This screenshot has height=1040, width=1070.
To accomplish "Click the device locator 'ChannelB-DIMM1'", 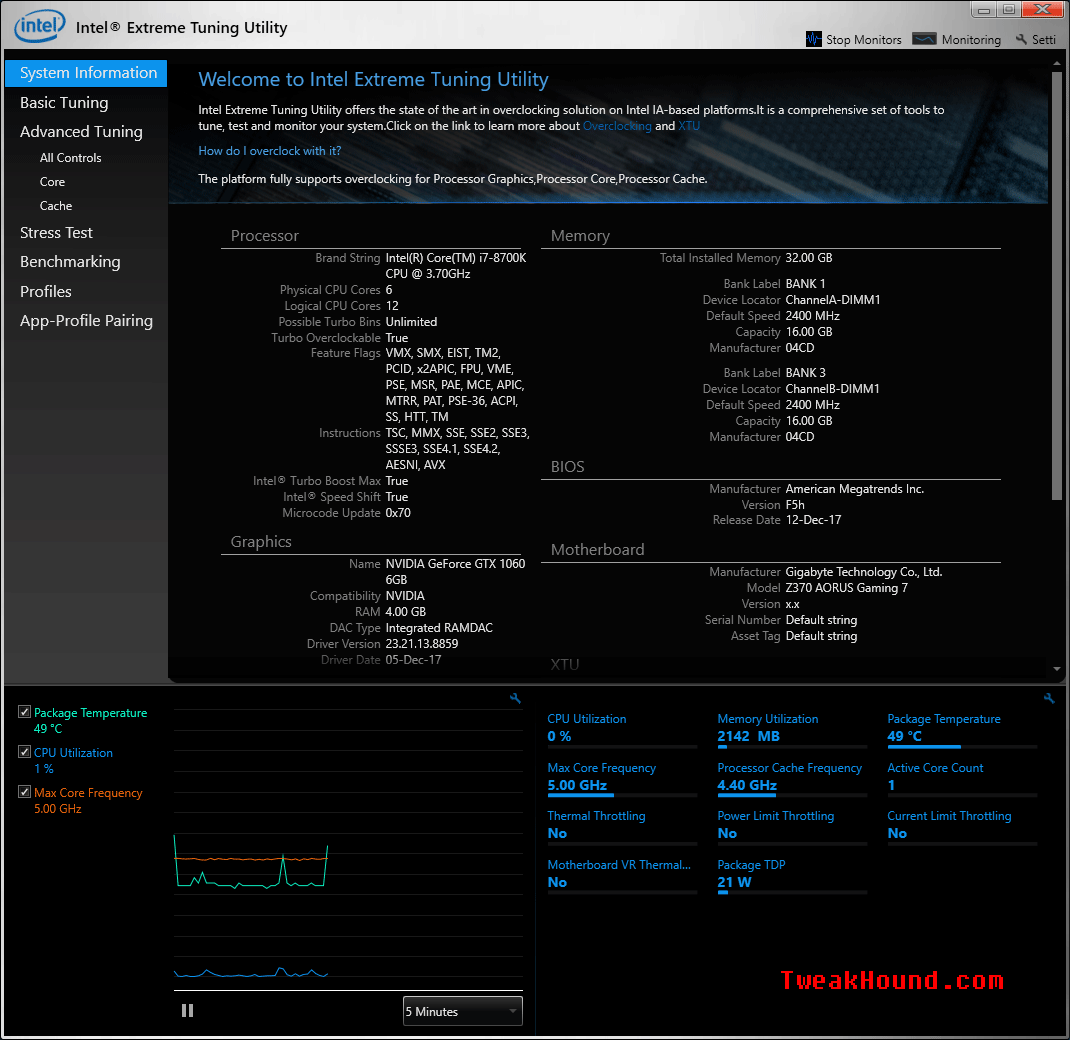I will (833, 389).
